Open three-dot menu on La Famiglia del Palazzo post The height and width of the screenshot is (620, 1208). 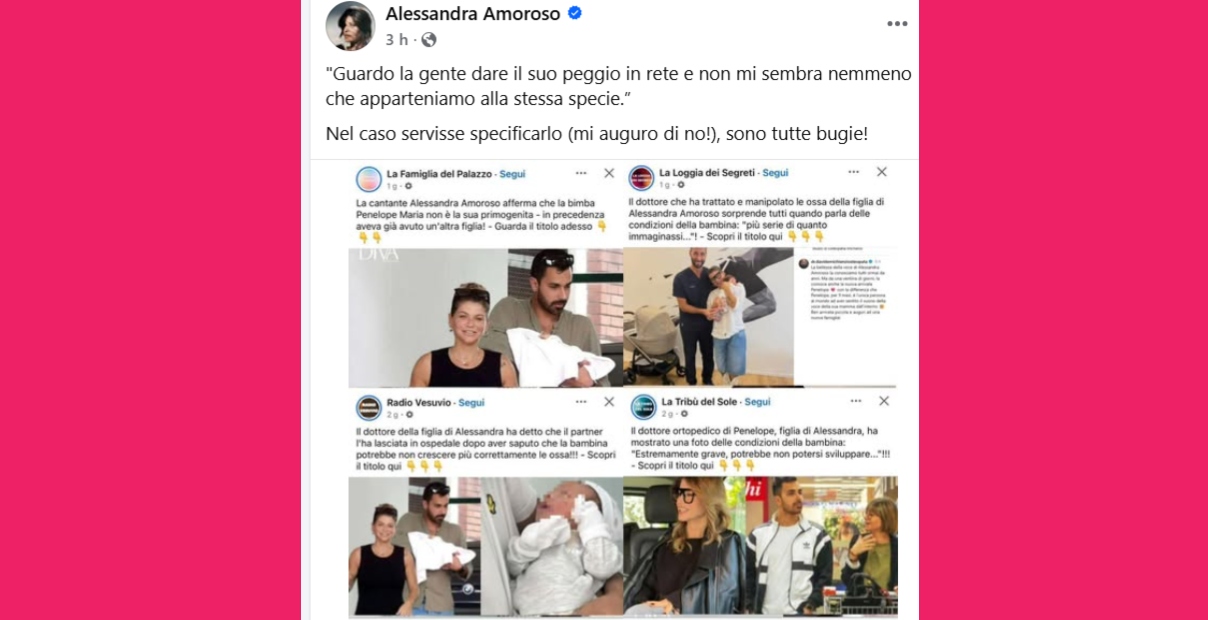point(581,173)
